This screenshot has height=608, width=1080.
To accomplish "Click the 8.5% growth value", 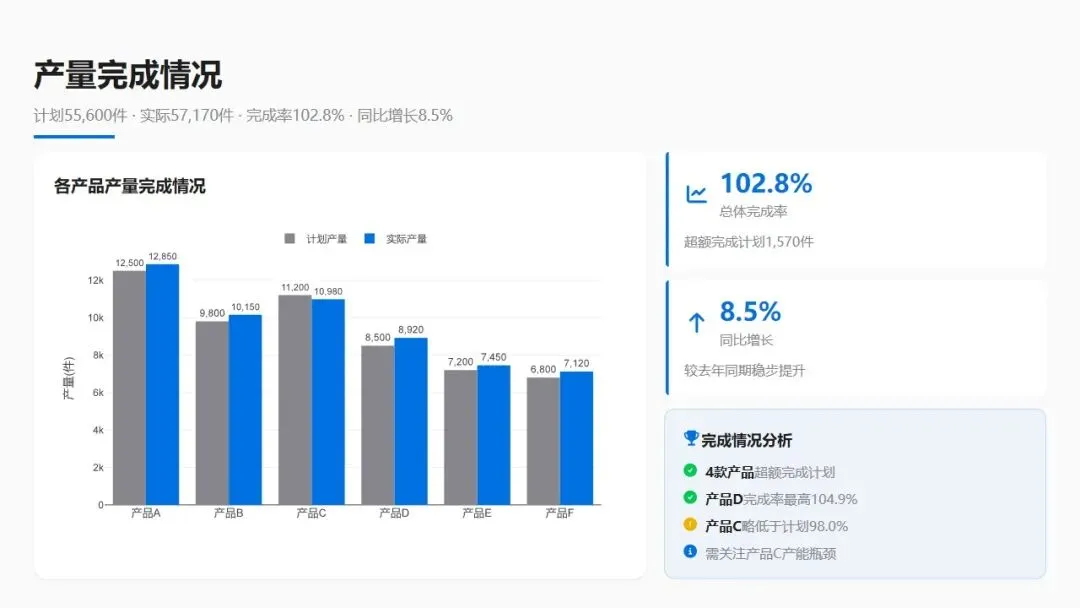I will click(750, 312).
